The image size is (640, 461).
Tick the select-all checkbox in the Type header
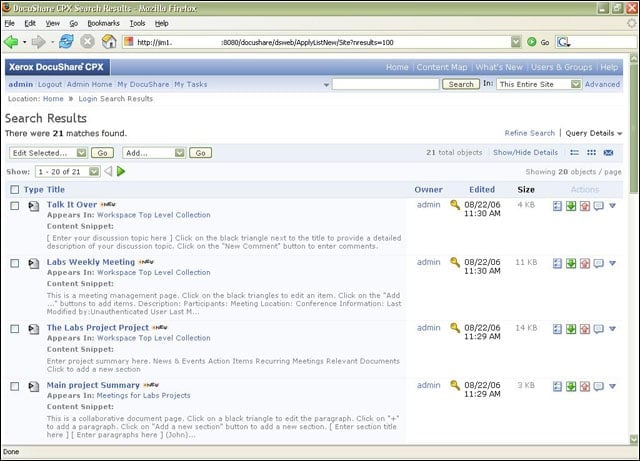[15, 189]
